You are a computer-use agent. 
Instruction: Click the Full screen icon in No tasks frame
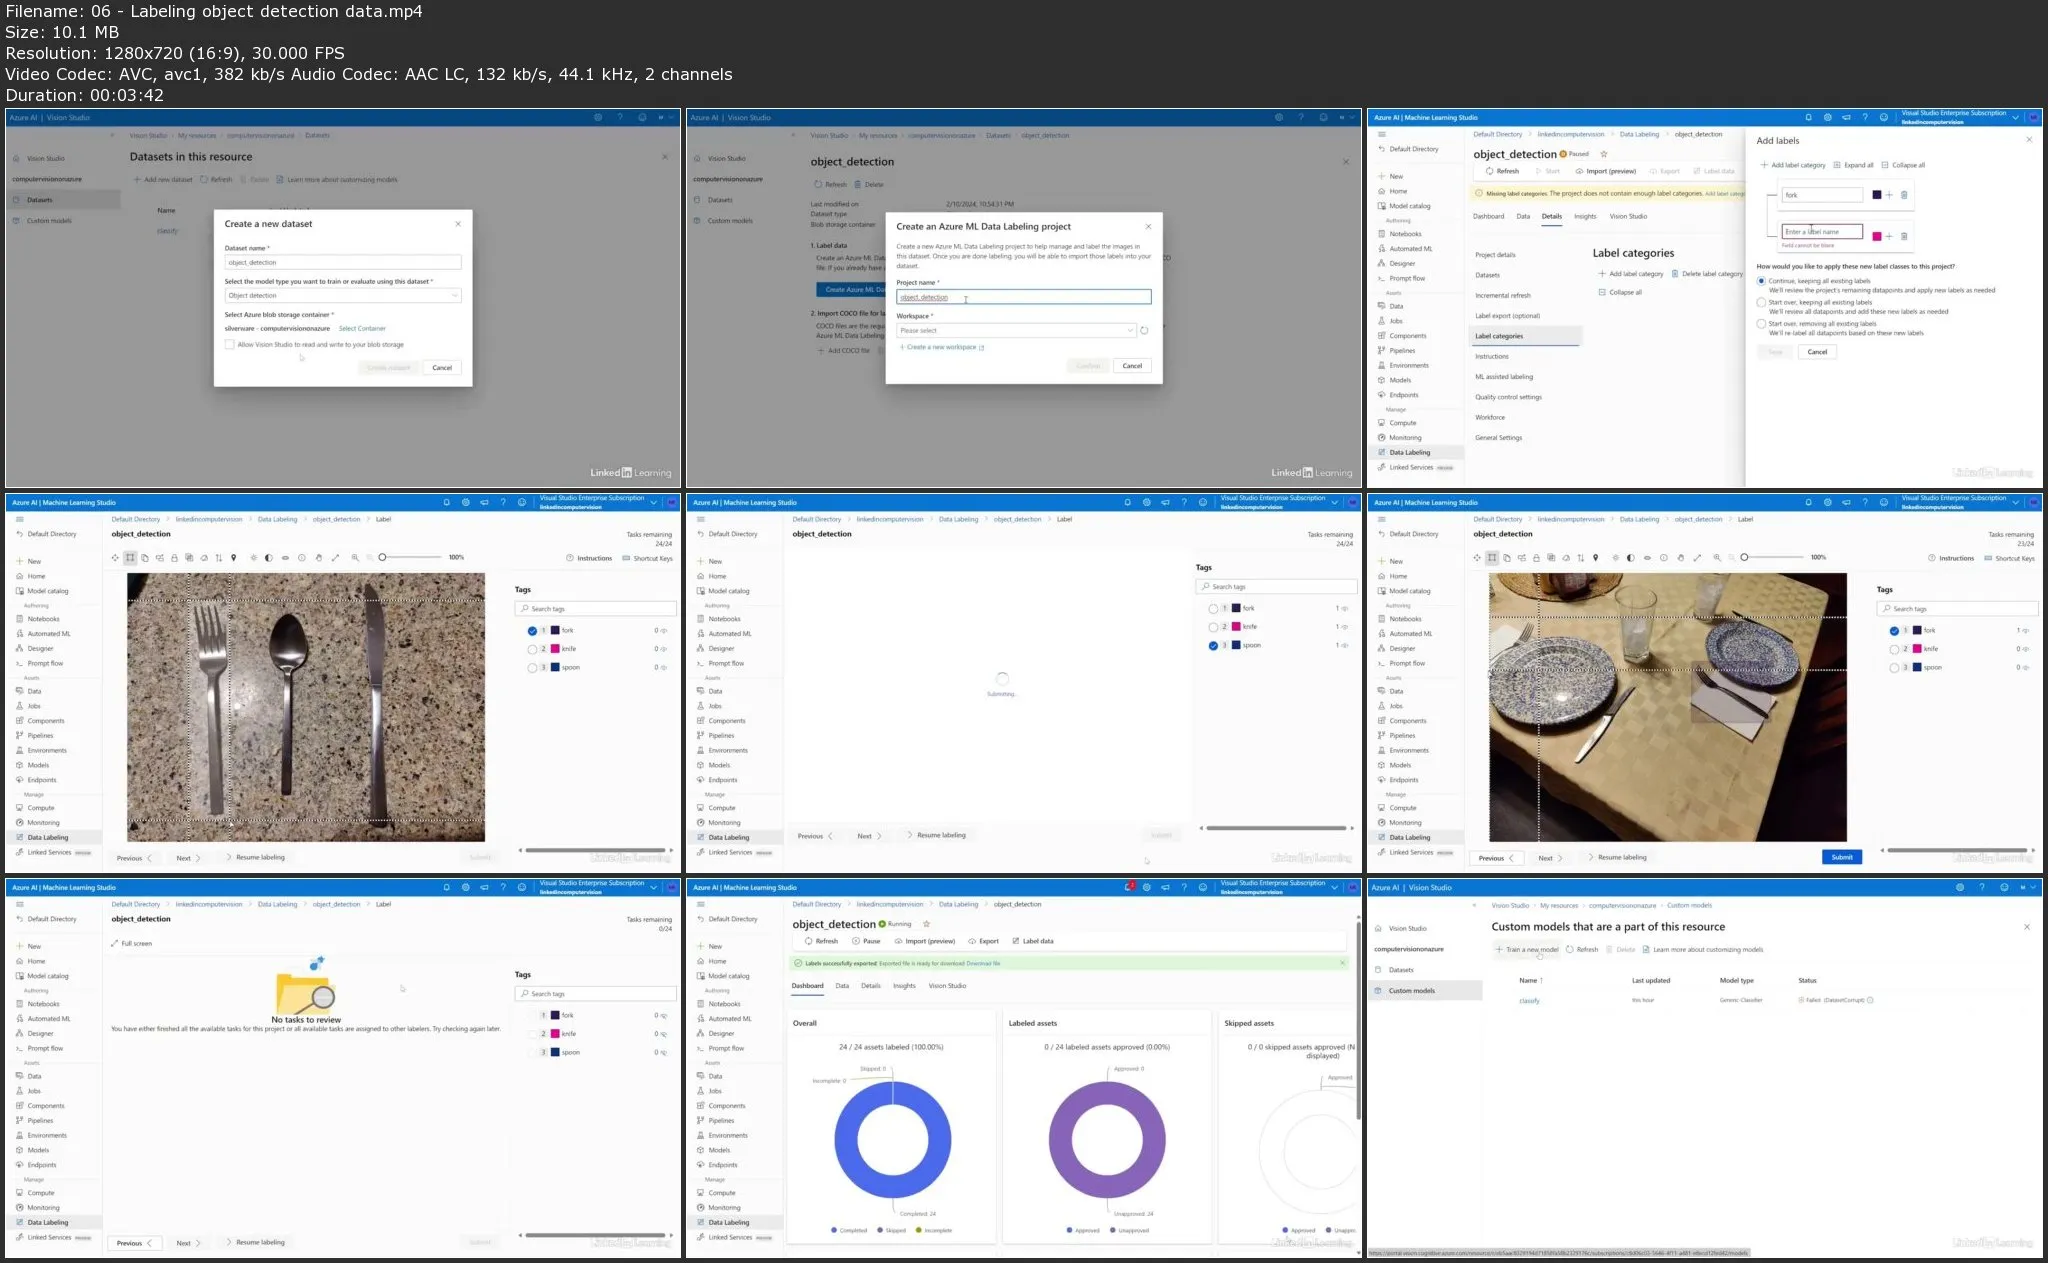(x=115, y=943)
